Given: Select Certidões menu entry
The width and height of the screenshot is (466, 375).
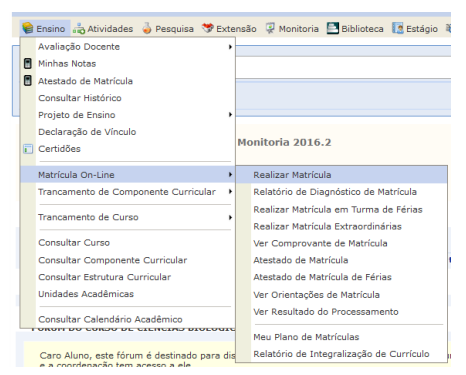Looking at the screenshot, I should pos(128,149).
